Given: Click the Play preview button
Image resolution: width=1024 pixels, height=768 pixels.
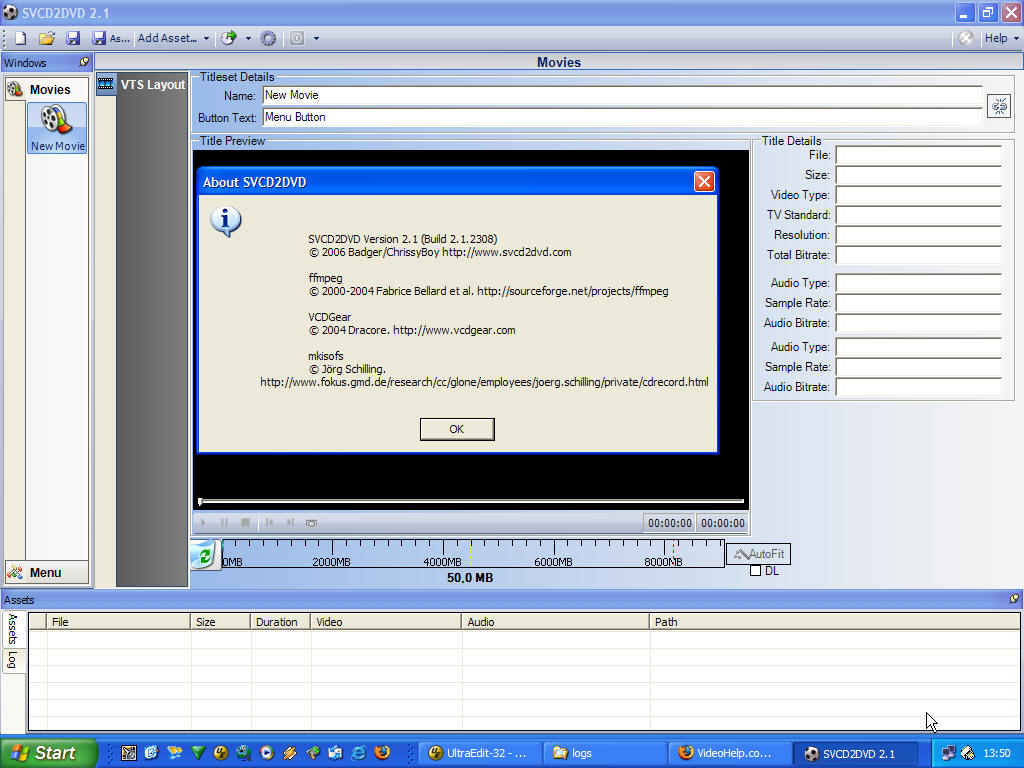Looking at the screenshot, I should click(x=203, y=522).
